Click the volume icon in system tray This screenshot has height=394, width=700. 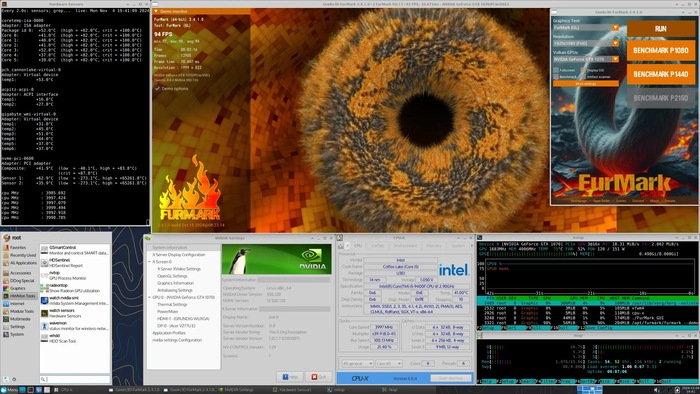point(656,390)
